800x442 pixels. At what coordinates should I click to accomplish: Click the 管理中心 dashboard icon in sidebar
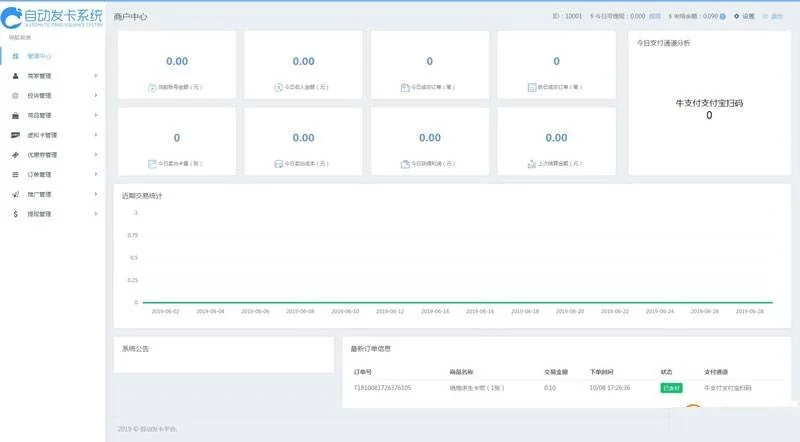click(x=15, y=56)
